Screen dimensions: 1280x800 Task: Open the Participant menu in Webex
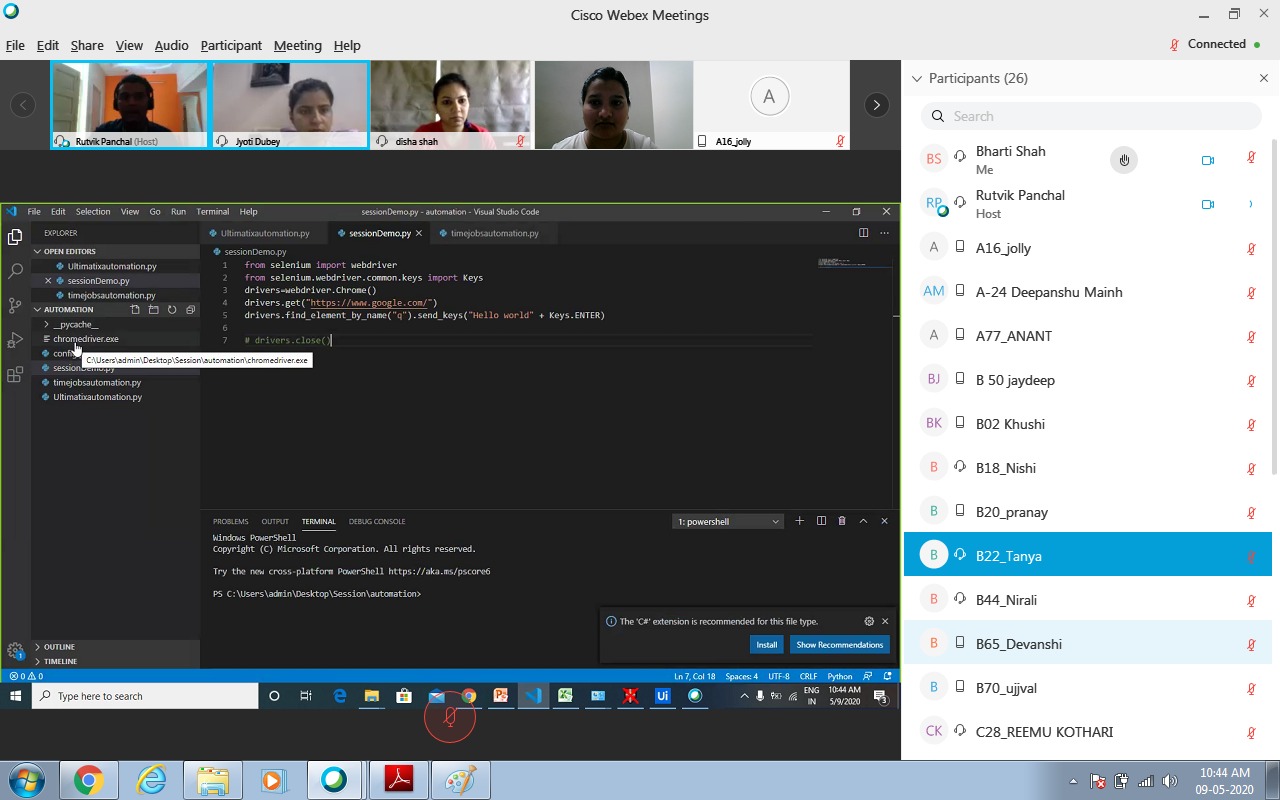click(x=231, y=45)
